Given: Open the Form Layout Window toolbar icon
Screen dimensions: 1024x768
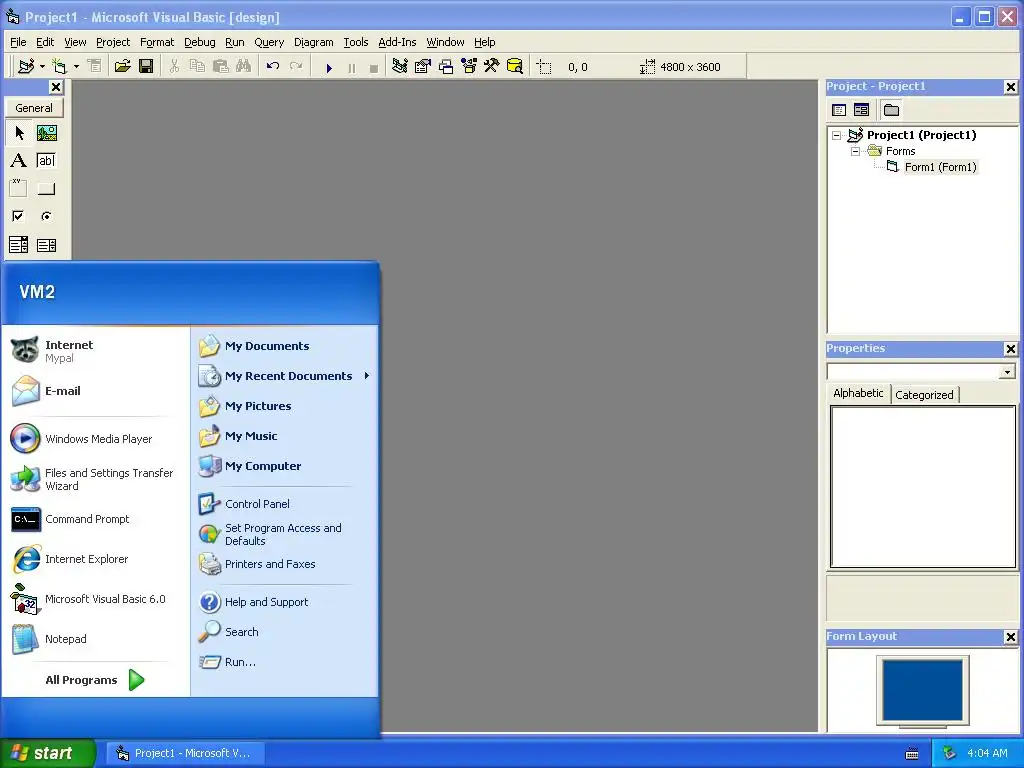Looking at the screenshot, I should (x=446, y=66).
